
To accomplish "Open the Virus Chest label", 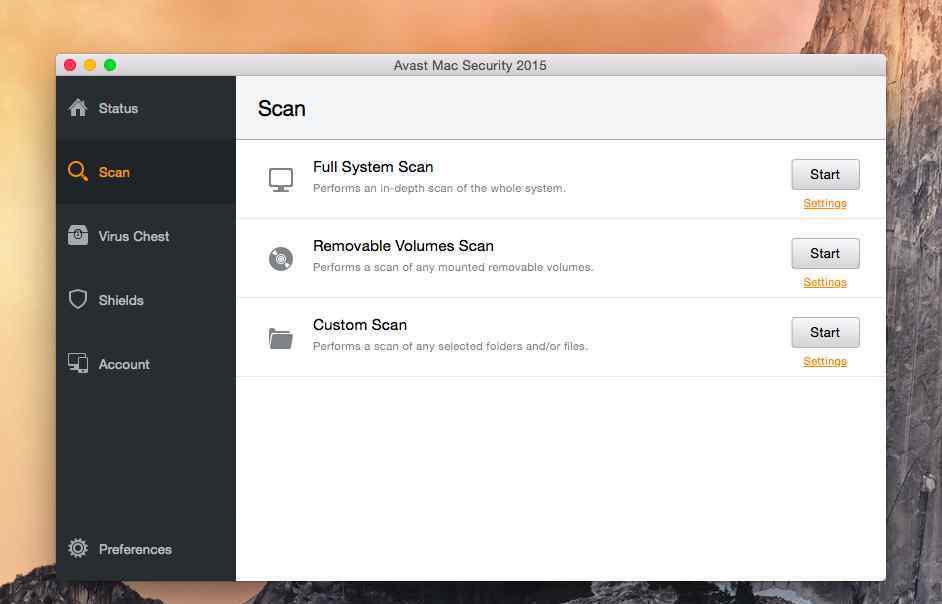I will (x=134, y=236).
